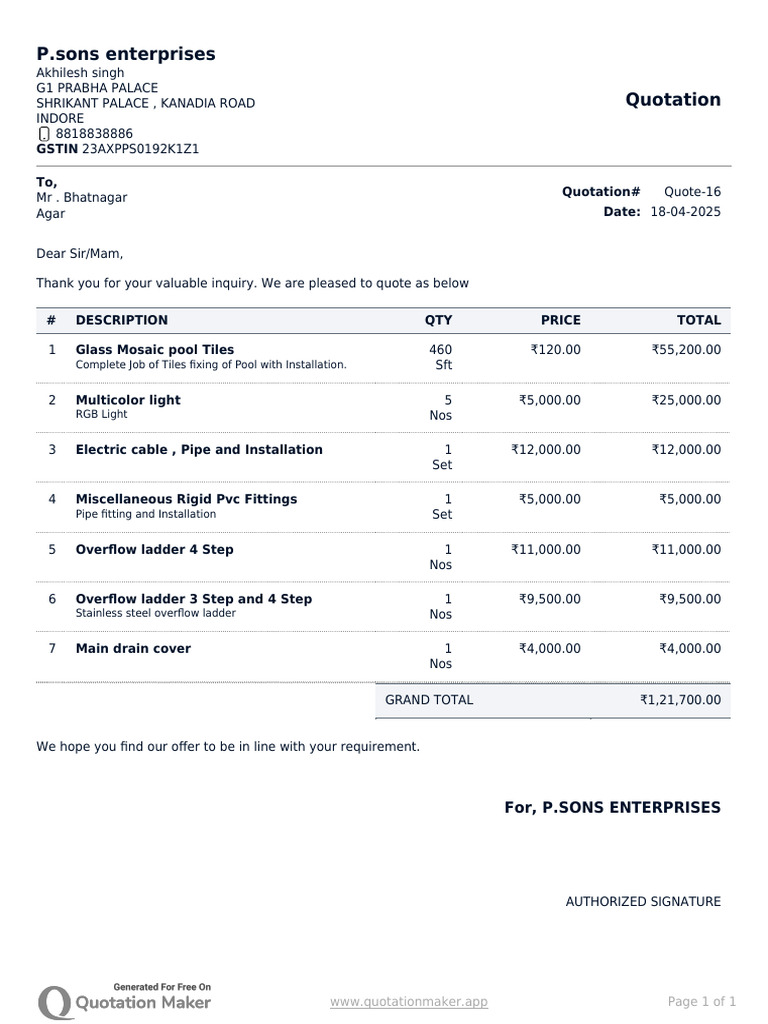Click the Quotation Maker brand text
This screenshot has width=768, height=1024.
[x=143, y=1003]
